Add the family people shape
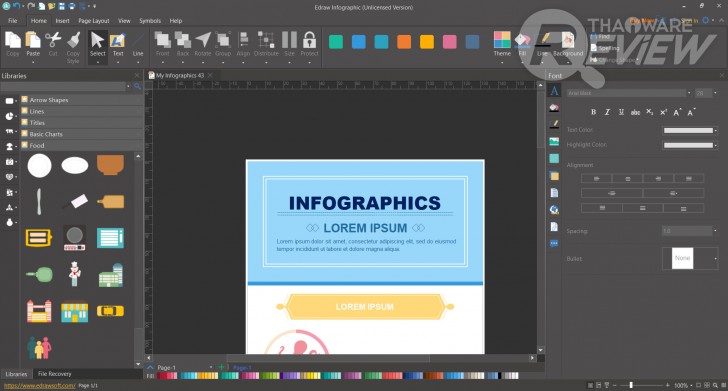 (x=39, y=348)
